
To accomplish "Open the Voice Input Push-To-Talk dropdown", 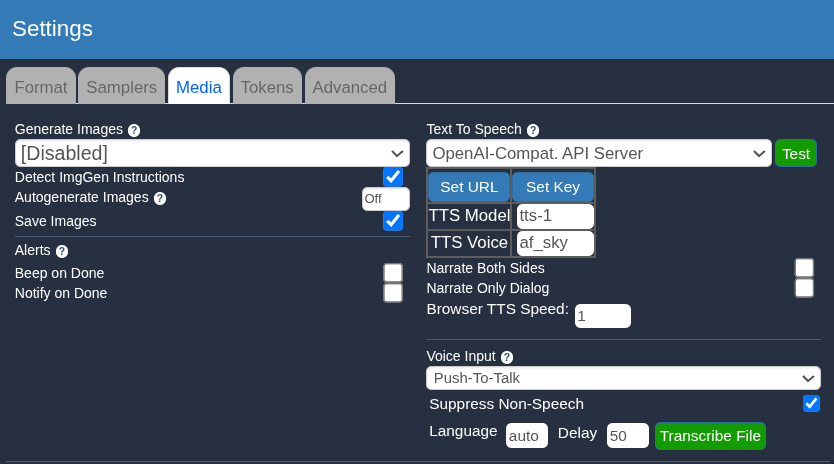I will (623, 378).
